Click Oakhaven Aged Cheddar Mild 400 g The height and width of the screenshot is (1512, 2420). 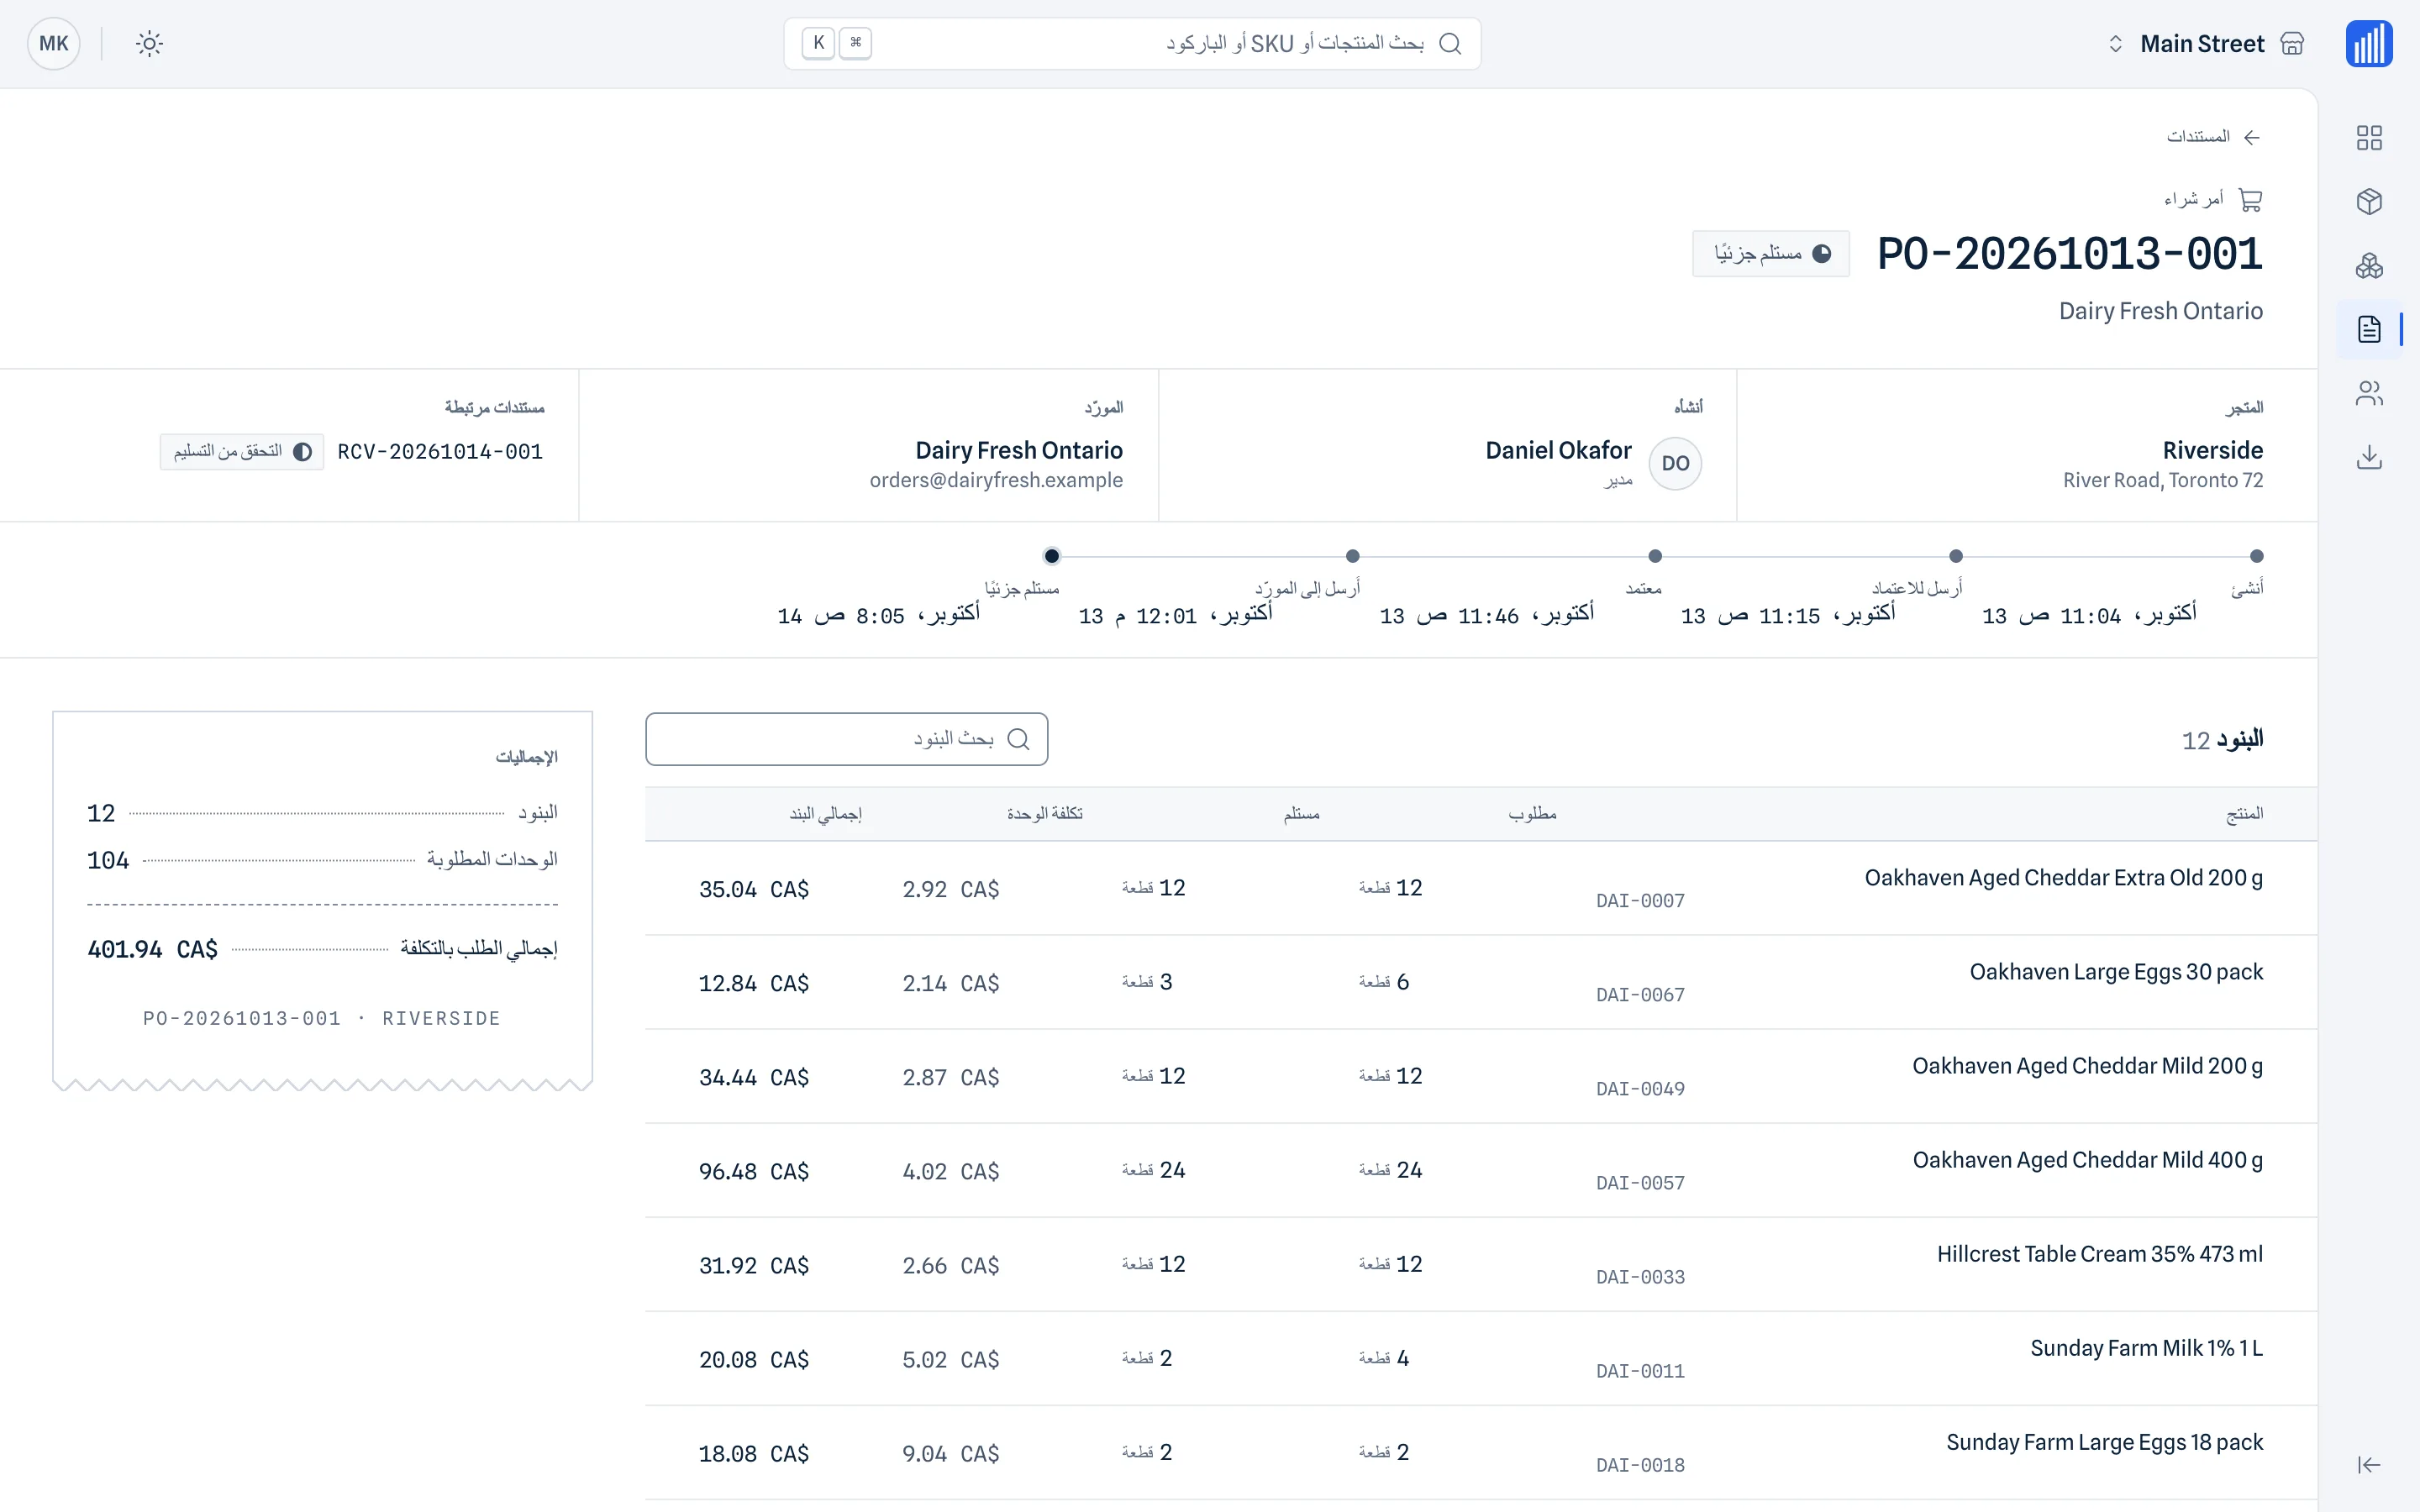coord(2087,1160)
